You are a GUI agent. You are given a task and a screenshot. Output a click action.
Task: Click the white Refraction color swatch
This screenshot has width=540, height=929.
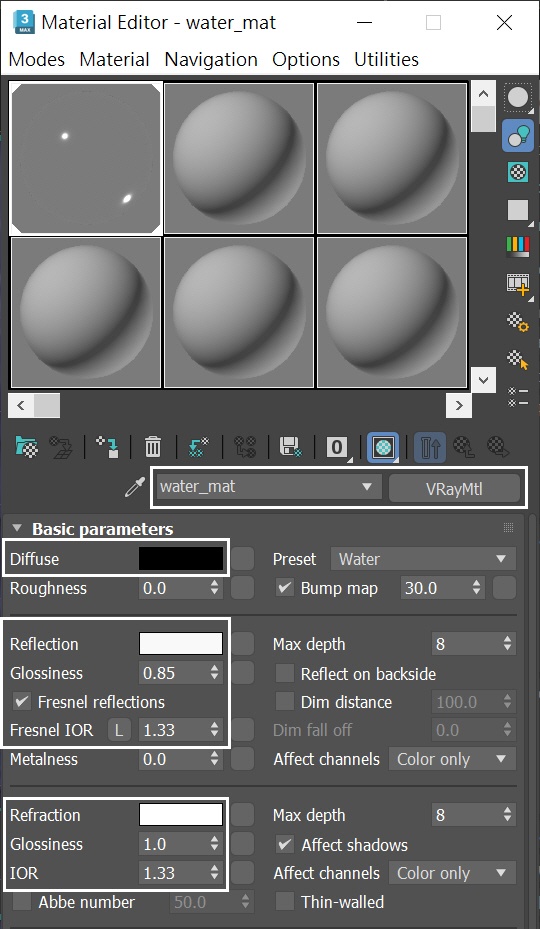tap(181, 815)
